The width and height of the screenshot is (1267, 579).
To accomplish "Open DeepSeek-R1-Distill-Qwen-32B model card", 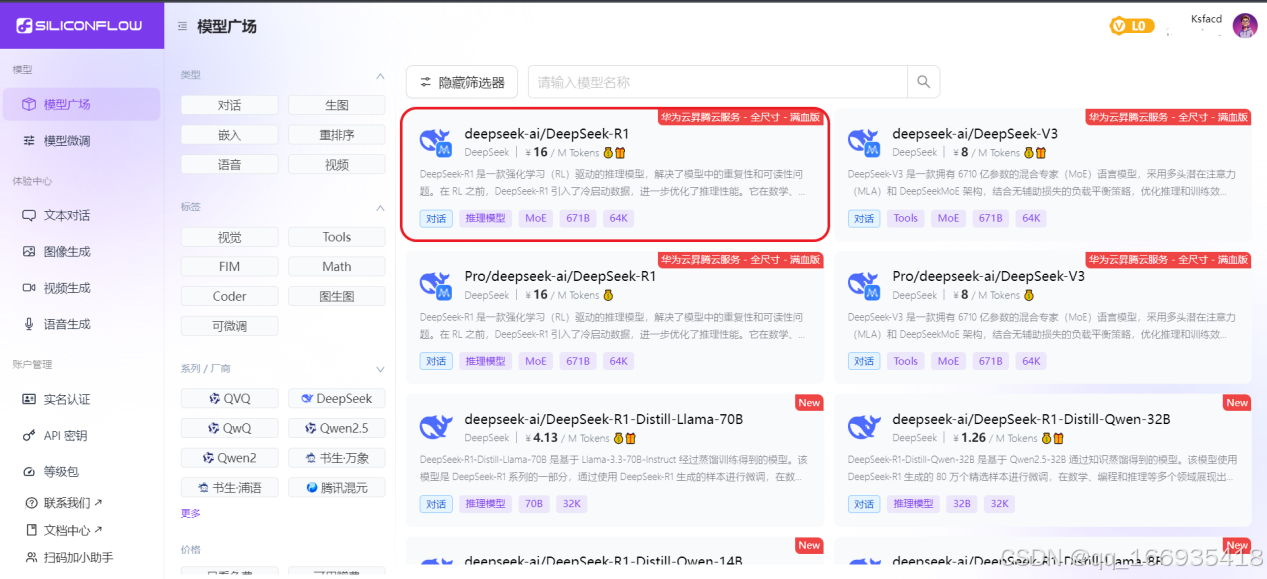I will 1043,460.
